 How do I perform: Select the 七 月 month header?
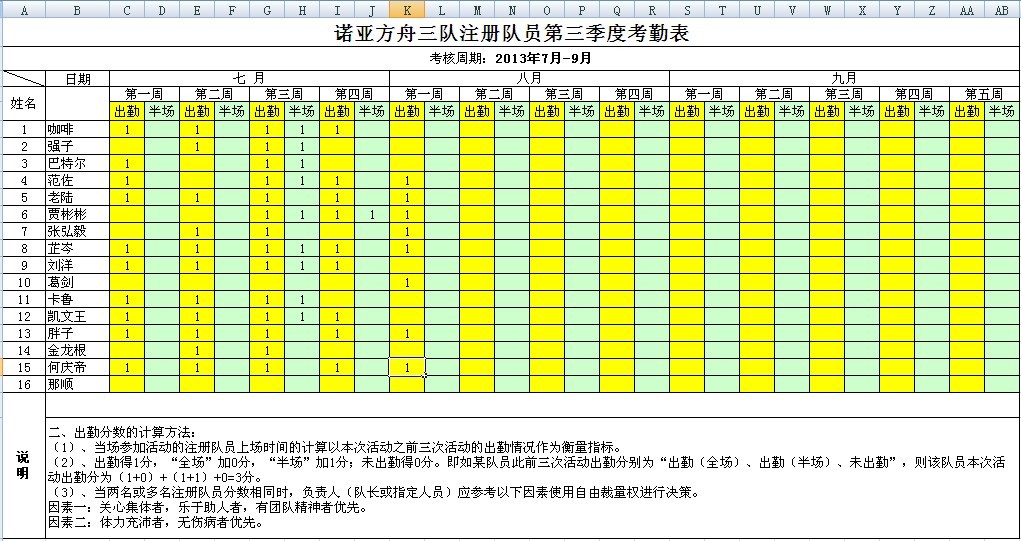(249, 79)
